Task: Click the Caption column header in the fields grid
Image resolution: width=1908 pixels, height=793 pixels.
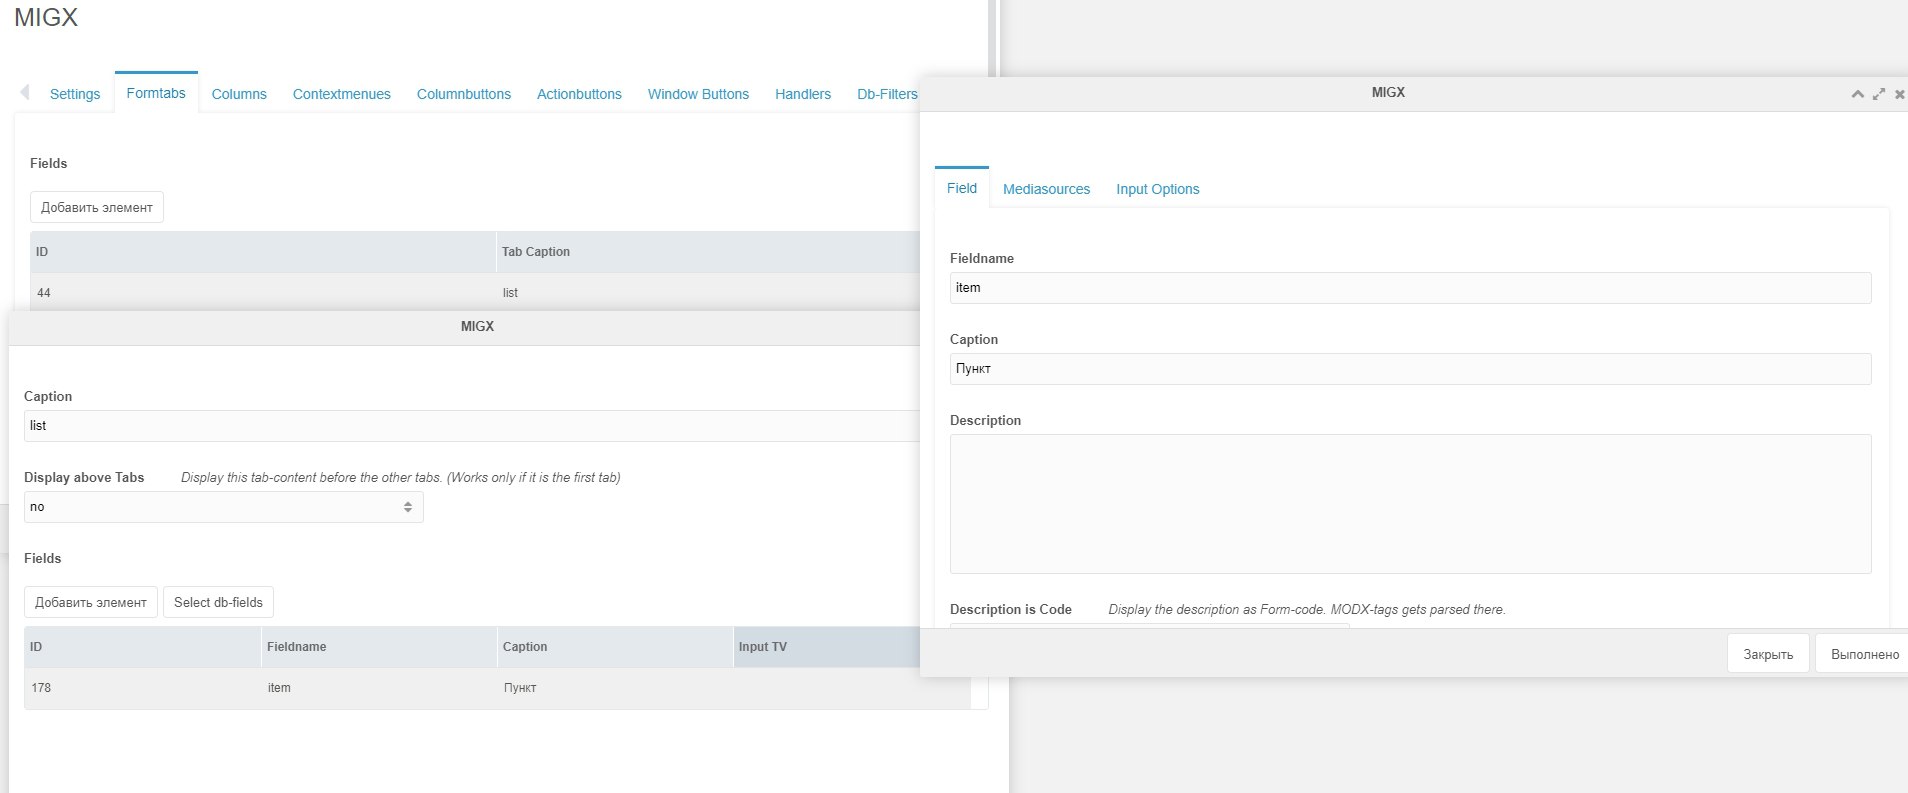Action: pyautogui.click(x=615, y=647)
